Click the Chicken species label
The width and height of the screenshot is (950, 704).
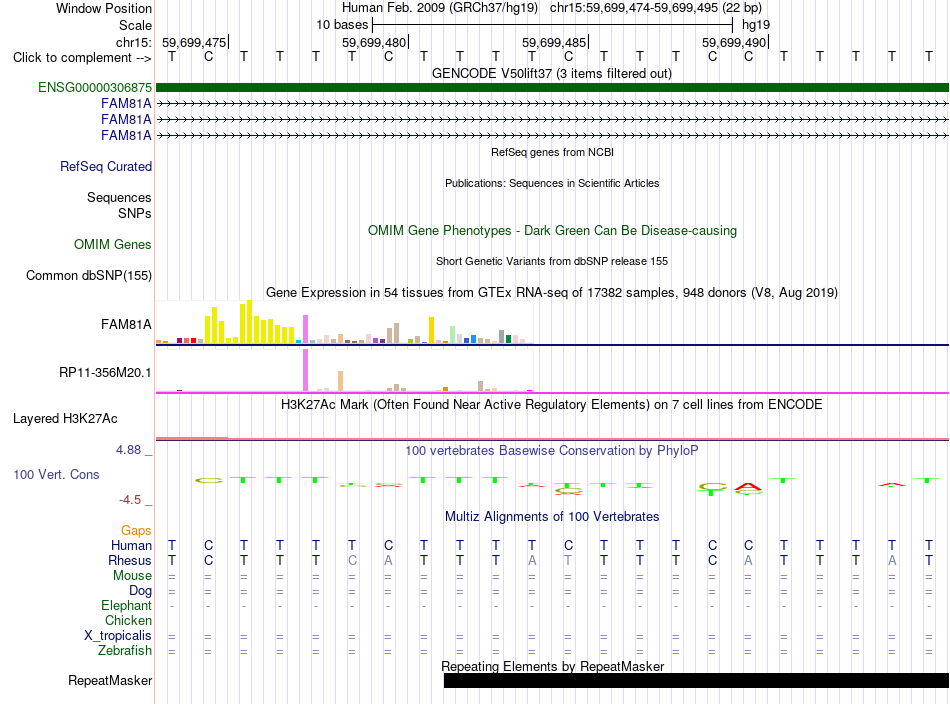pos(128,621)
